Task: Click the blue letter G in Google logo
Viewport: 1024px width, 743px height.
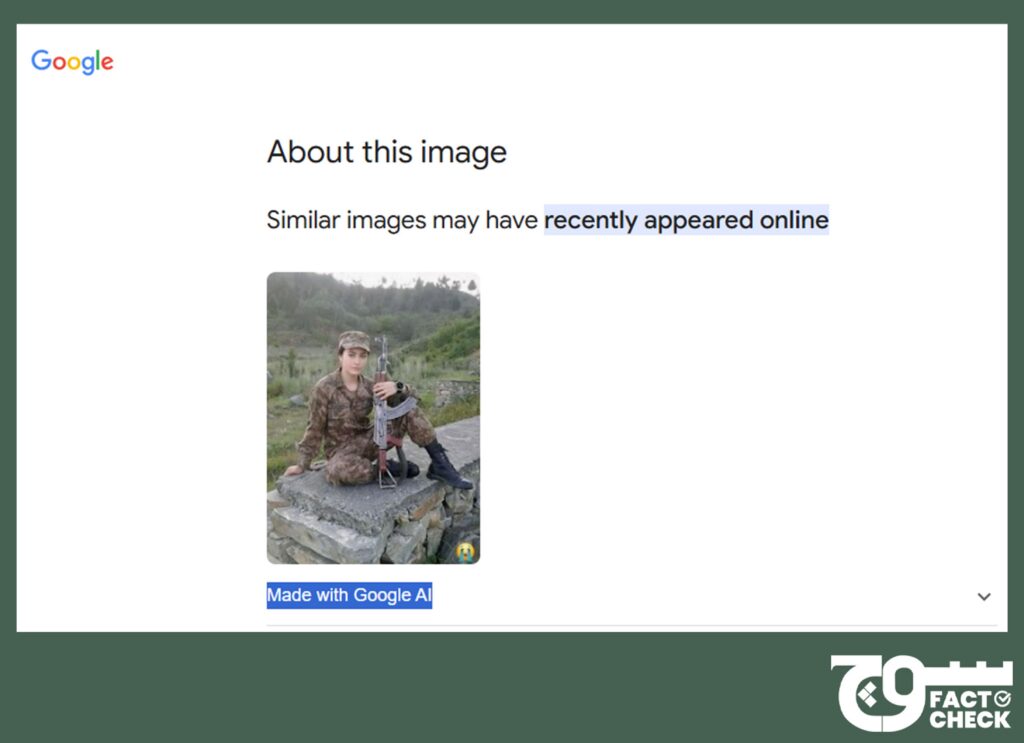Action: tap(41, 61)
